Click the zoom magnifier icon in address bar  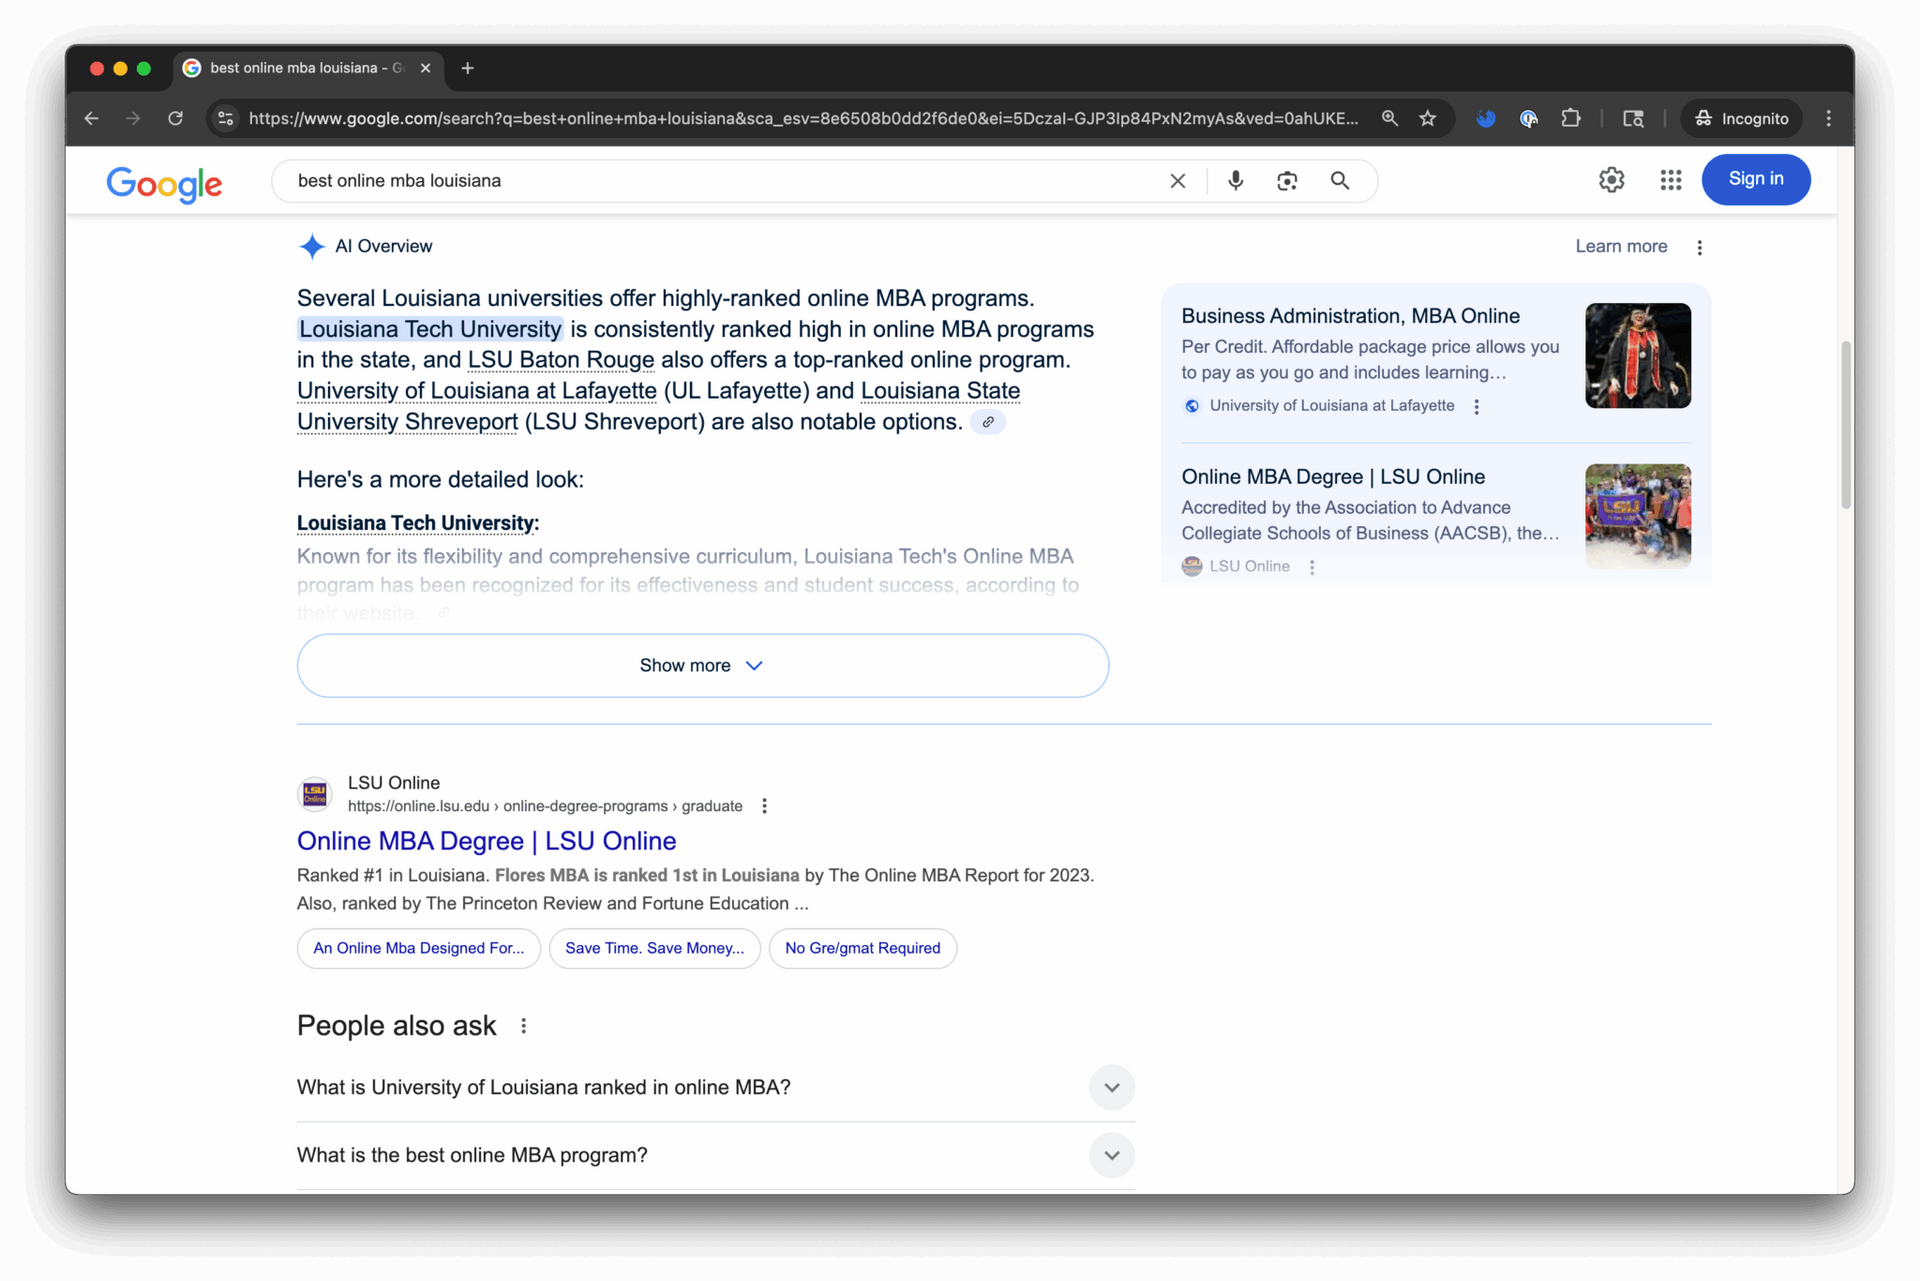pos(1389,118)
